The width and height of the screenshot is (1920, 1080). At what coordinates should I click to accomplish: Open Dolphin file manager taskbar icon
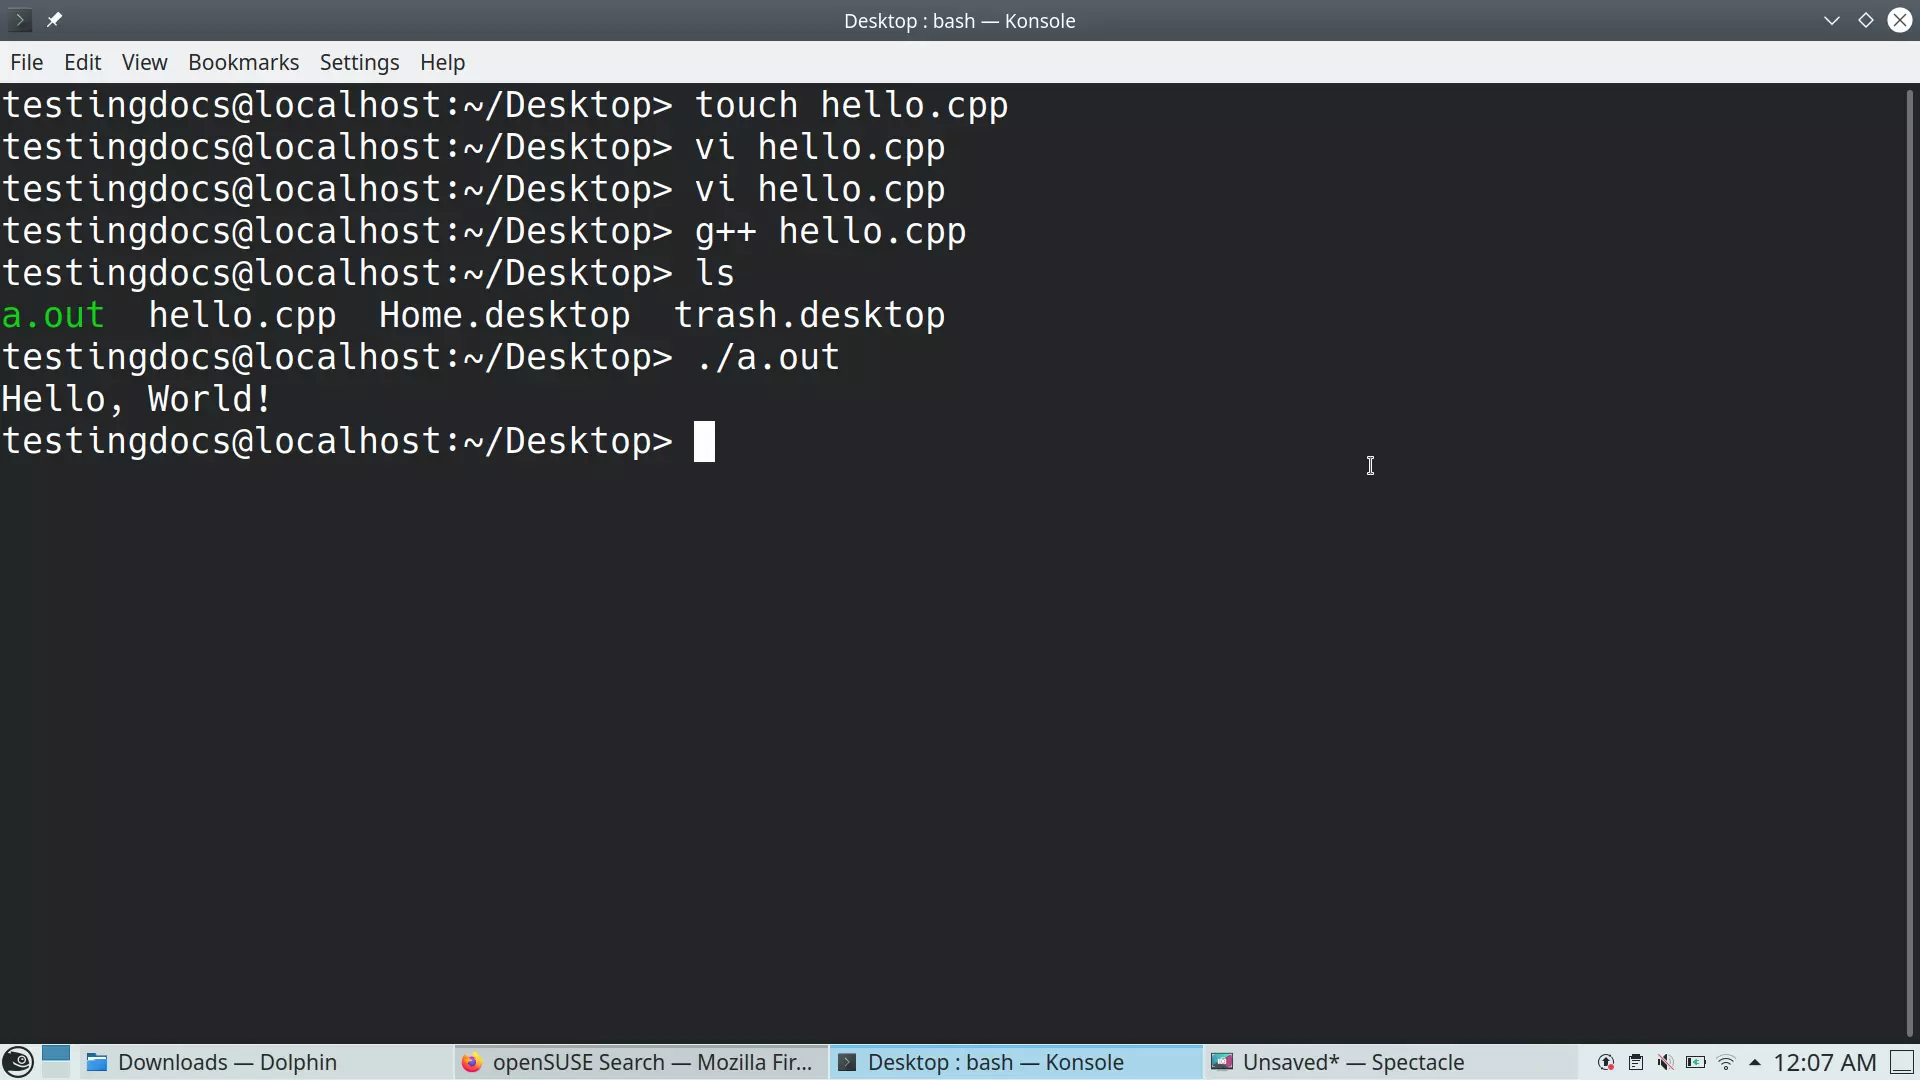tap(99, 1062)
